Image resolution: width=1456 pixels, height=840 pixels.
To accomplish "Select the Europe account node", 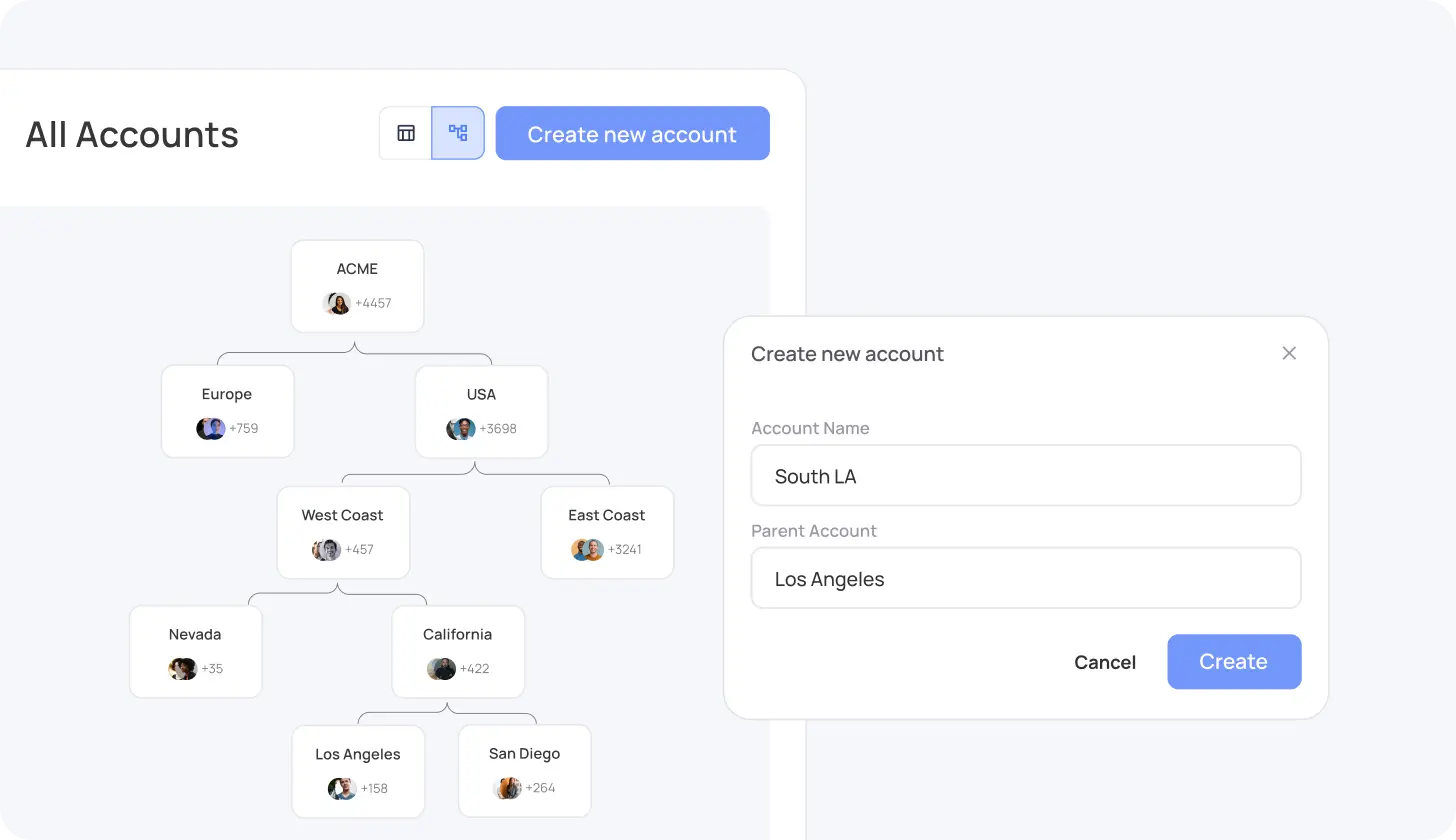I will [227, 395].
